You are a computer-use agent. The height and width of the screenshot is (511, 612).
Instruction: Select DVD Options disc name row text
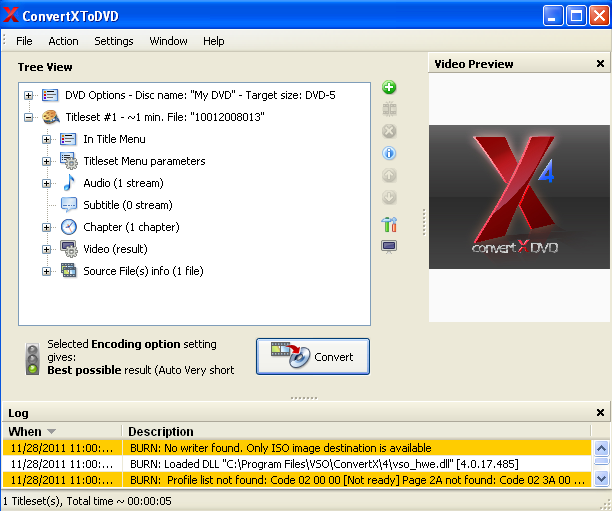200,95
